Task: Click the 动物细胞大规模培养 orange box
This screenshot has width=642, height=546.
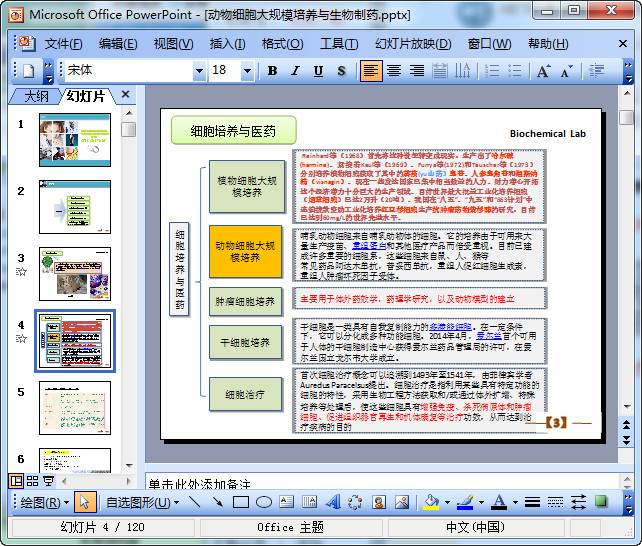Action: pyautogui.click(x=245, y=251)
